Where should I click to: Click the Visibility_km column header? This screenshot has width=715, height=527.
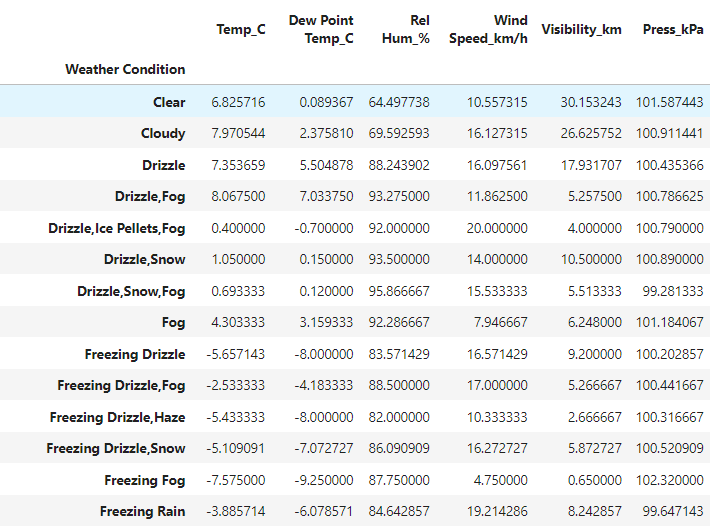coord(581,29)
